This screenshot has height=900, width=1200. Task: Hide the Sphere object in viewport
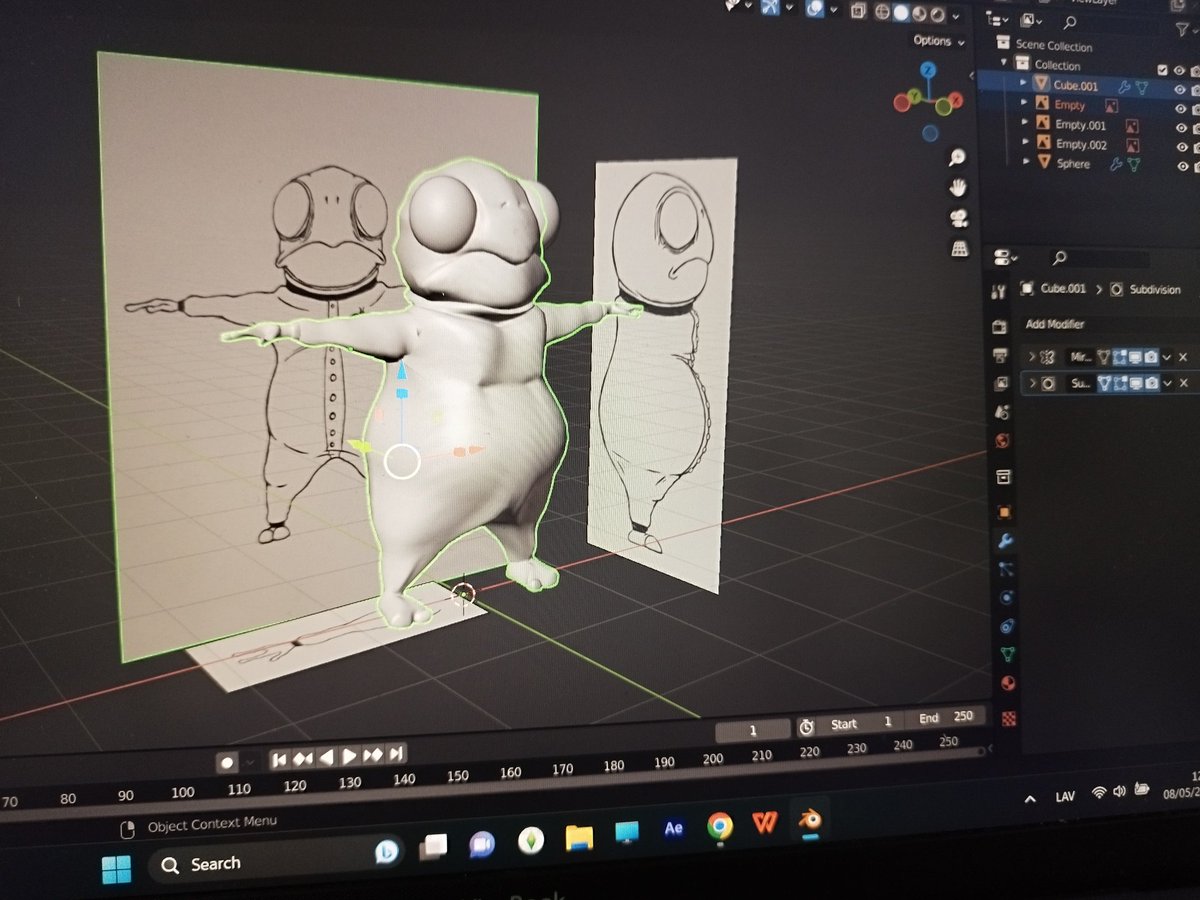pos(1182,166)
